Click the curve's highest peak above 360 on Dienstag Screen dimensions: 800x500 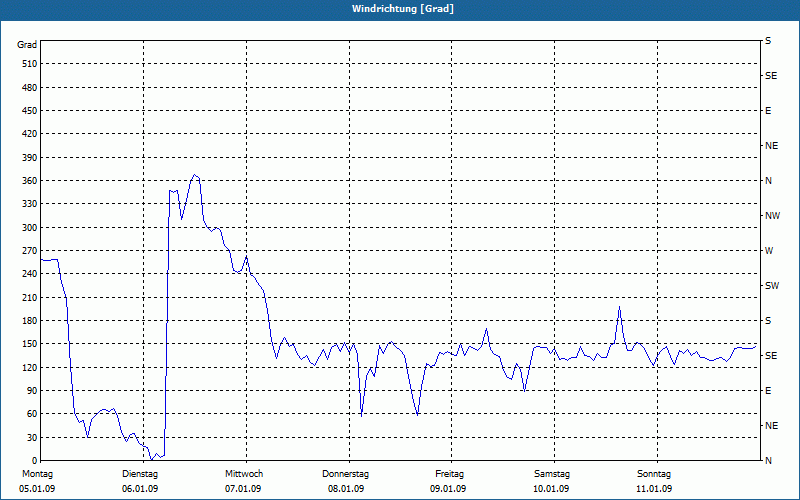coord(194,175)
